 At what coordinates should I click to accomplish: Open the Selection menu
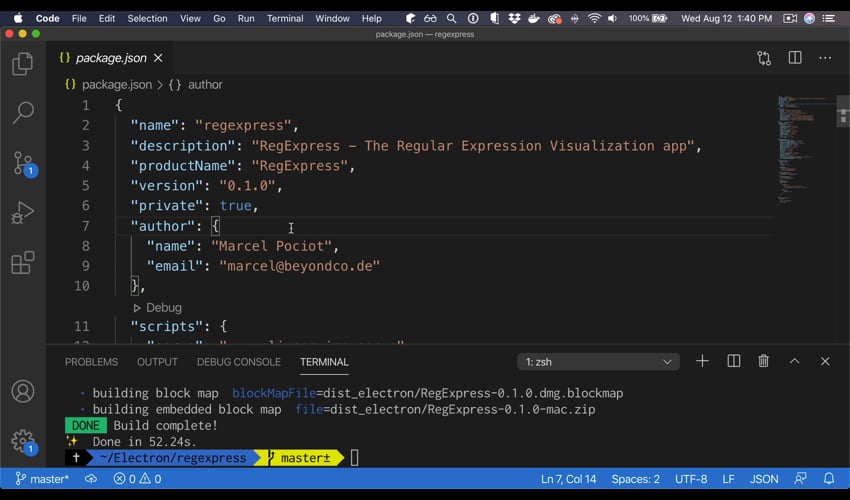[x=147, y=18]
